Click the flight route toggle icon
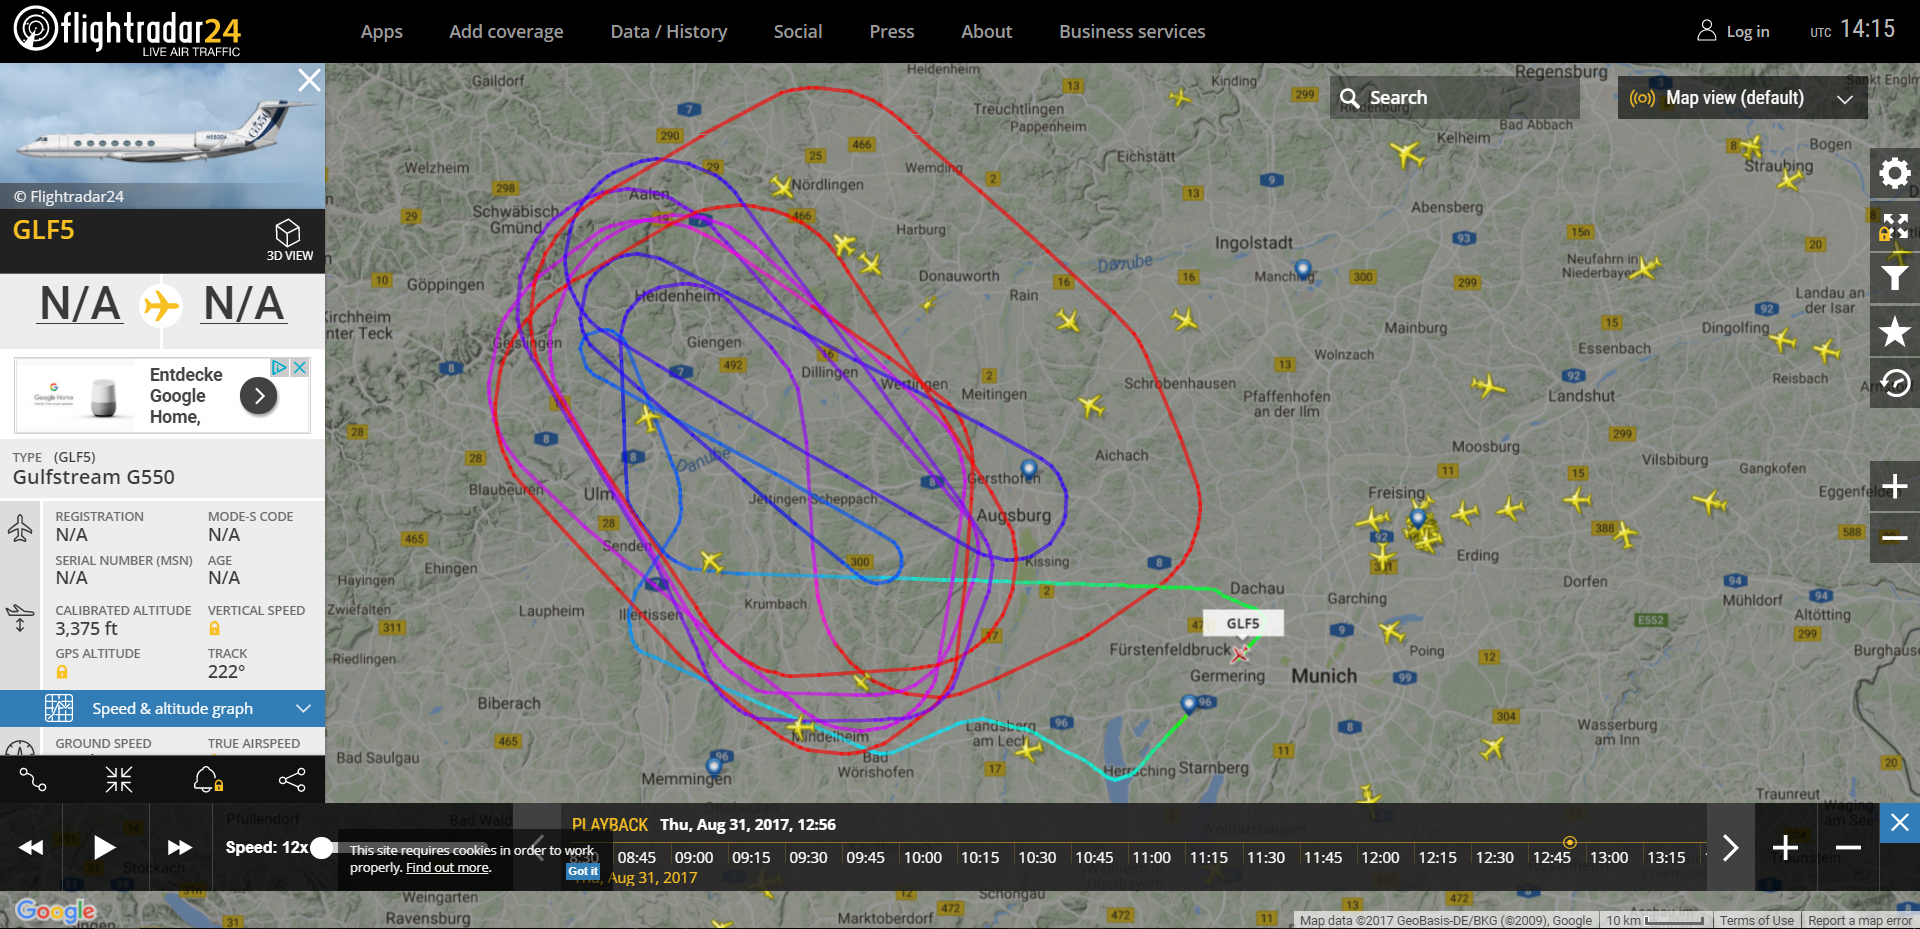The image size is (1920, 929). (33, 780)
